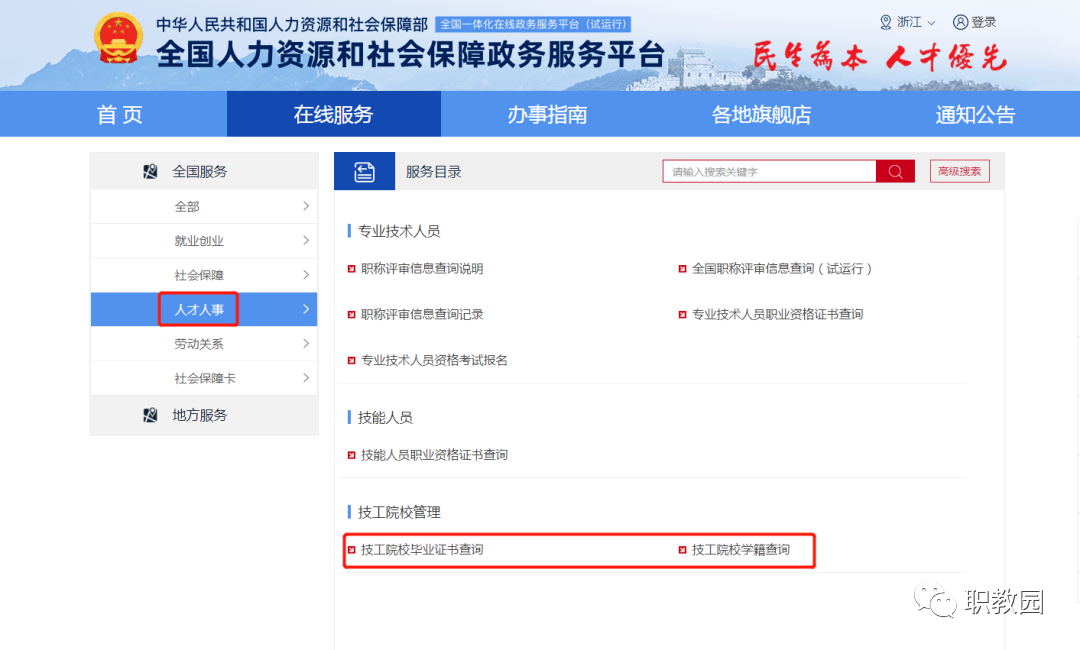Image resolution: width=1080 pixels, height=650 pixels.
Task: Click the 高级搜索 button
Action: click(x=959, y=171)
